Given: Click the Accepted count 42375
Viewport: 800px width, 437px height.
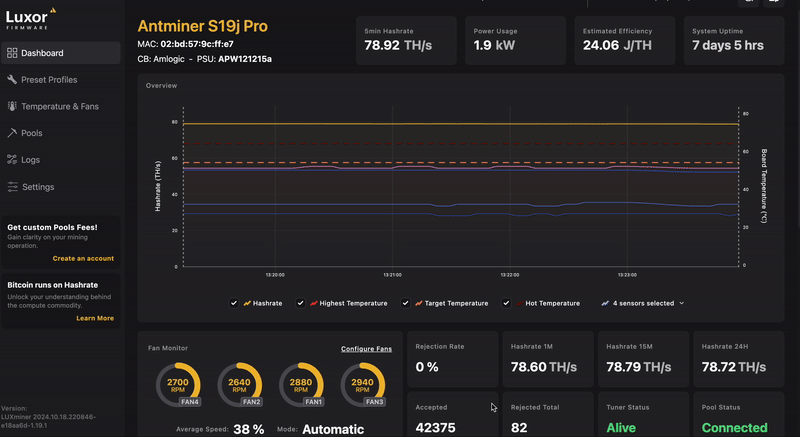Looking at the screenshot, I should [435, 428].
